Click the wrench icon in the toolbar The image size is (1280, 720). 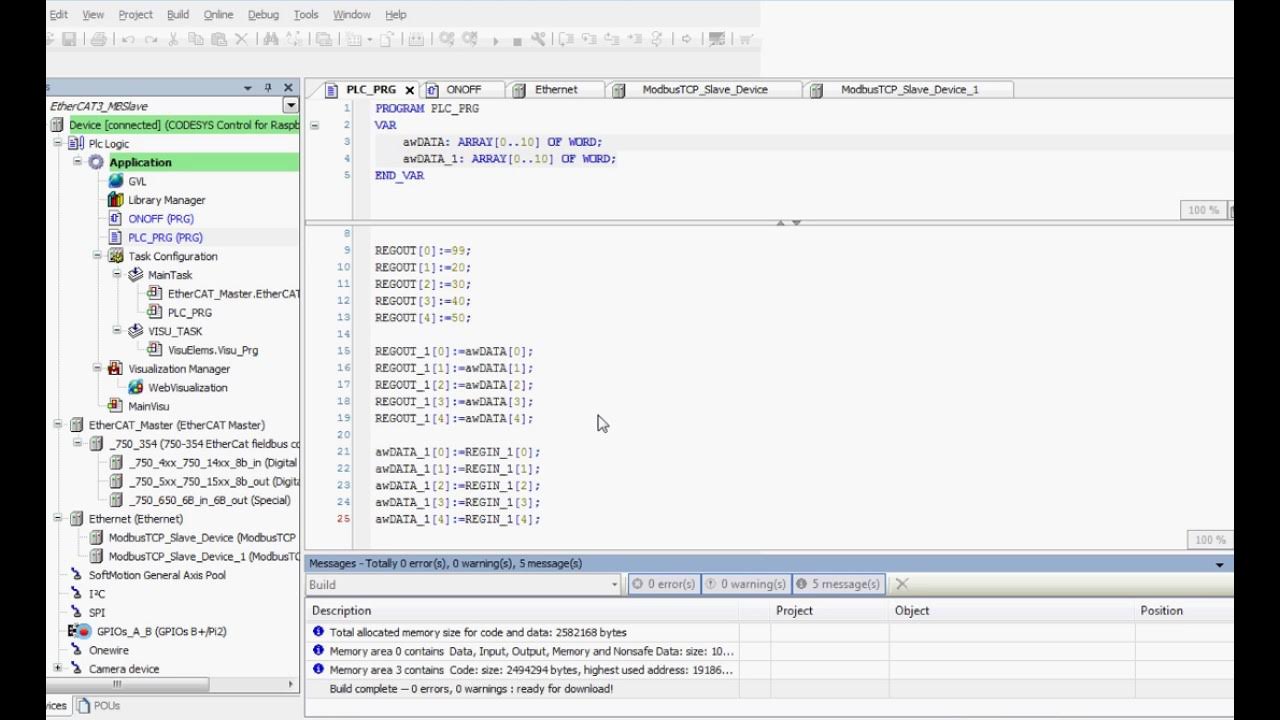pyautogui.click(x=538, y=39)
